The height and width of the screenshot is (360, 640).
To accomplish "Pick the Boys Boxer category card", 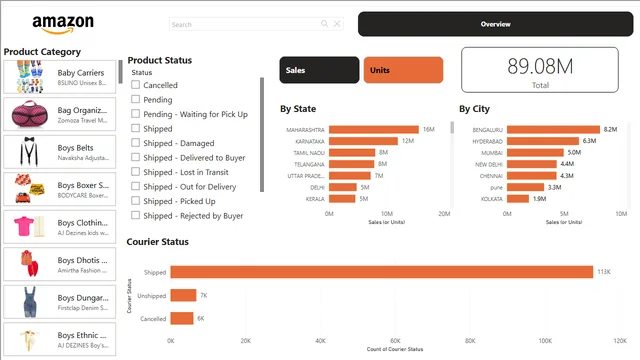I will tap(60, 189).
